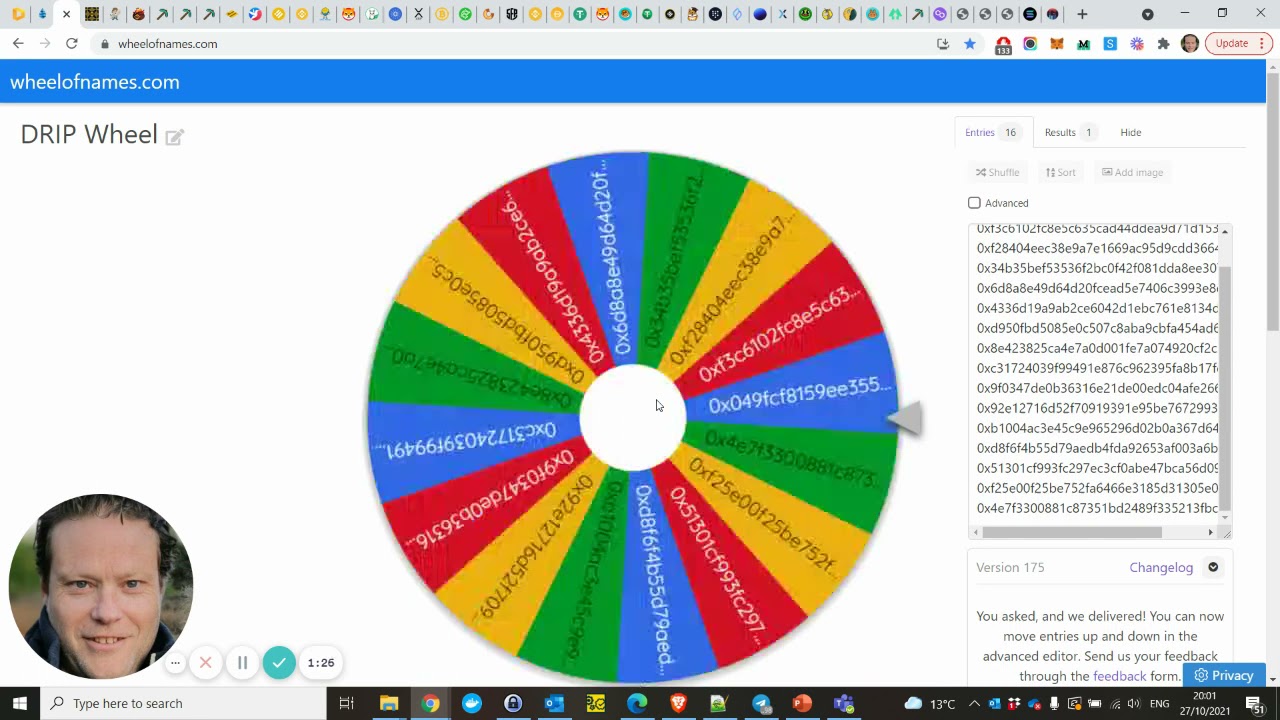Click the entries horizontal scrollbar right arrow

(x=1210, y=532)
